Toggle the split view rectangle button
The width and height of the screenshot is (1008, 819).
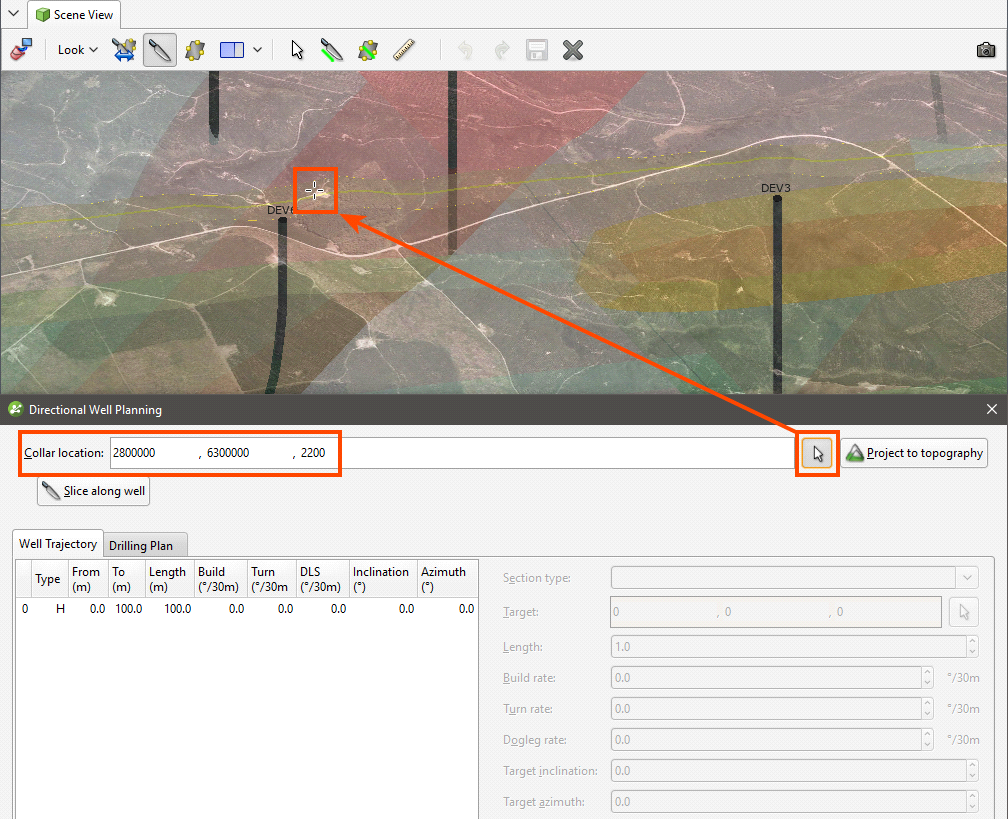pos(232,49)
